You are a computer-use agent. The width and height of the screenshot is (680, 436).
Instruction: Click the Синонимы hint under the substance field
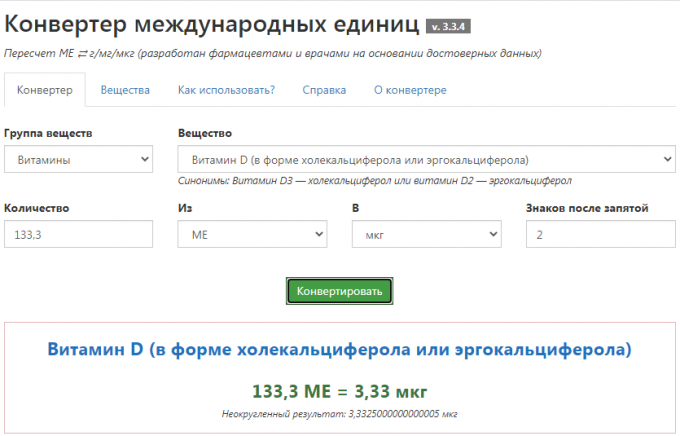374,182
